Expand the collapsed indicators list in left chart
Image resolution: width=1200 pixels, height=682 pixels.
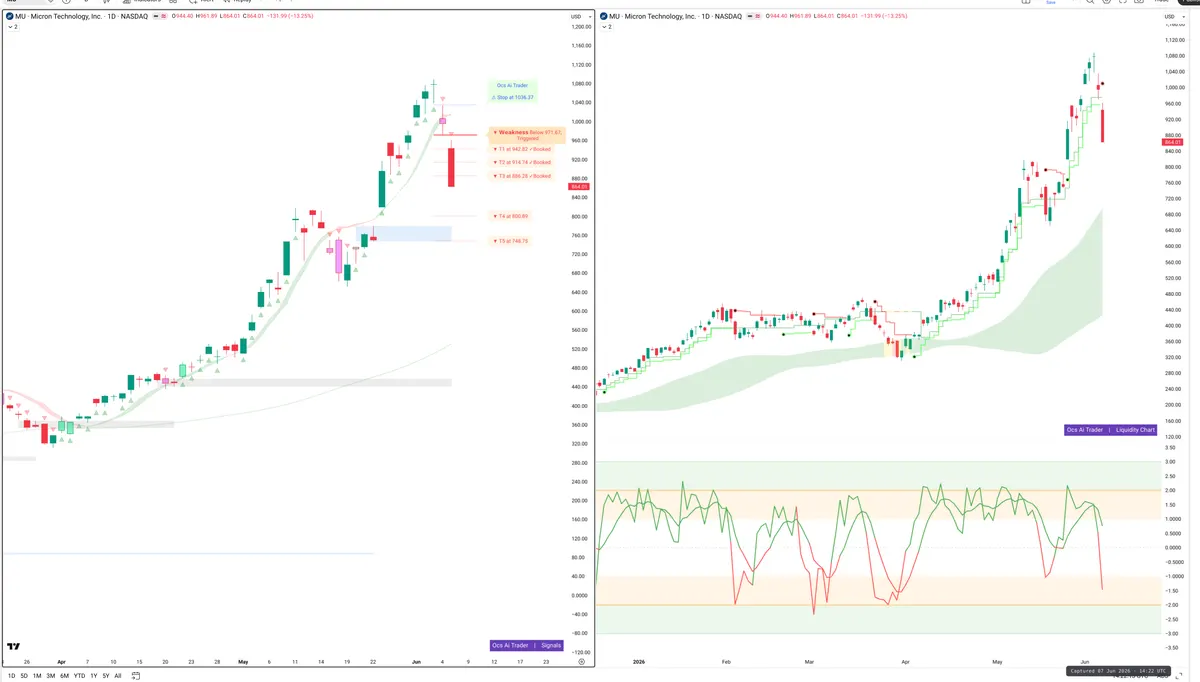(12, 27)
